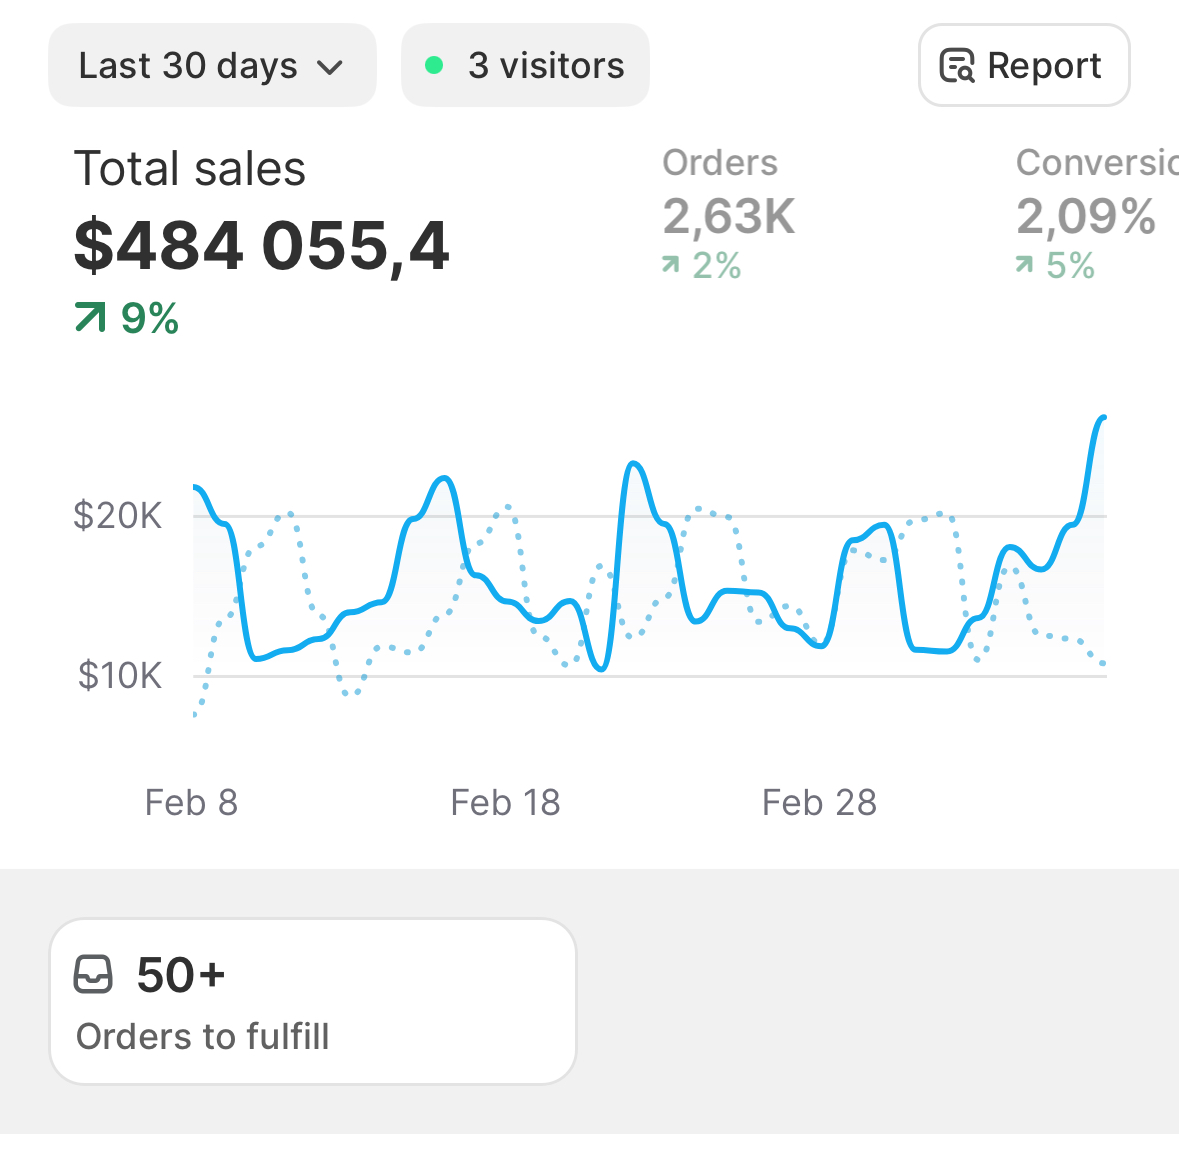Image resolution: width=1179 pixels, height=1155 pixels.
Task: Click the green live visitors dot
Action: tap(434, 66)
